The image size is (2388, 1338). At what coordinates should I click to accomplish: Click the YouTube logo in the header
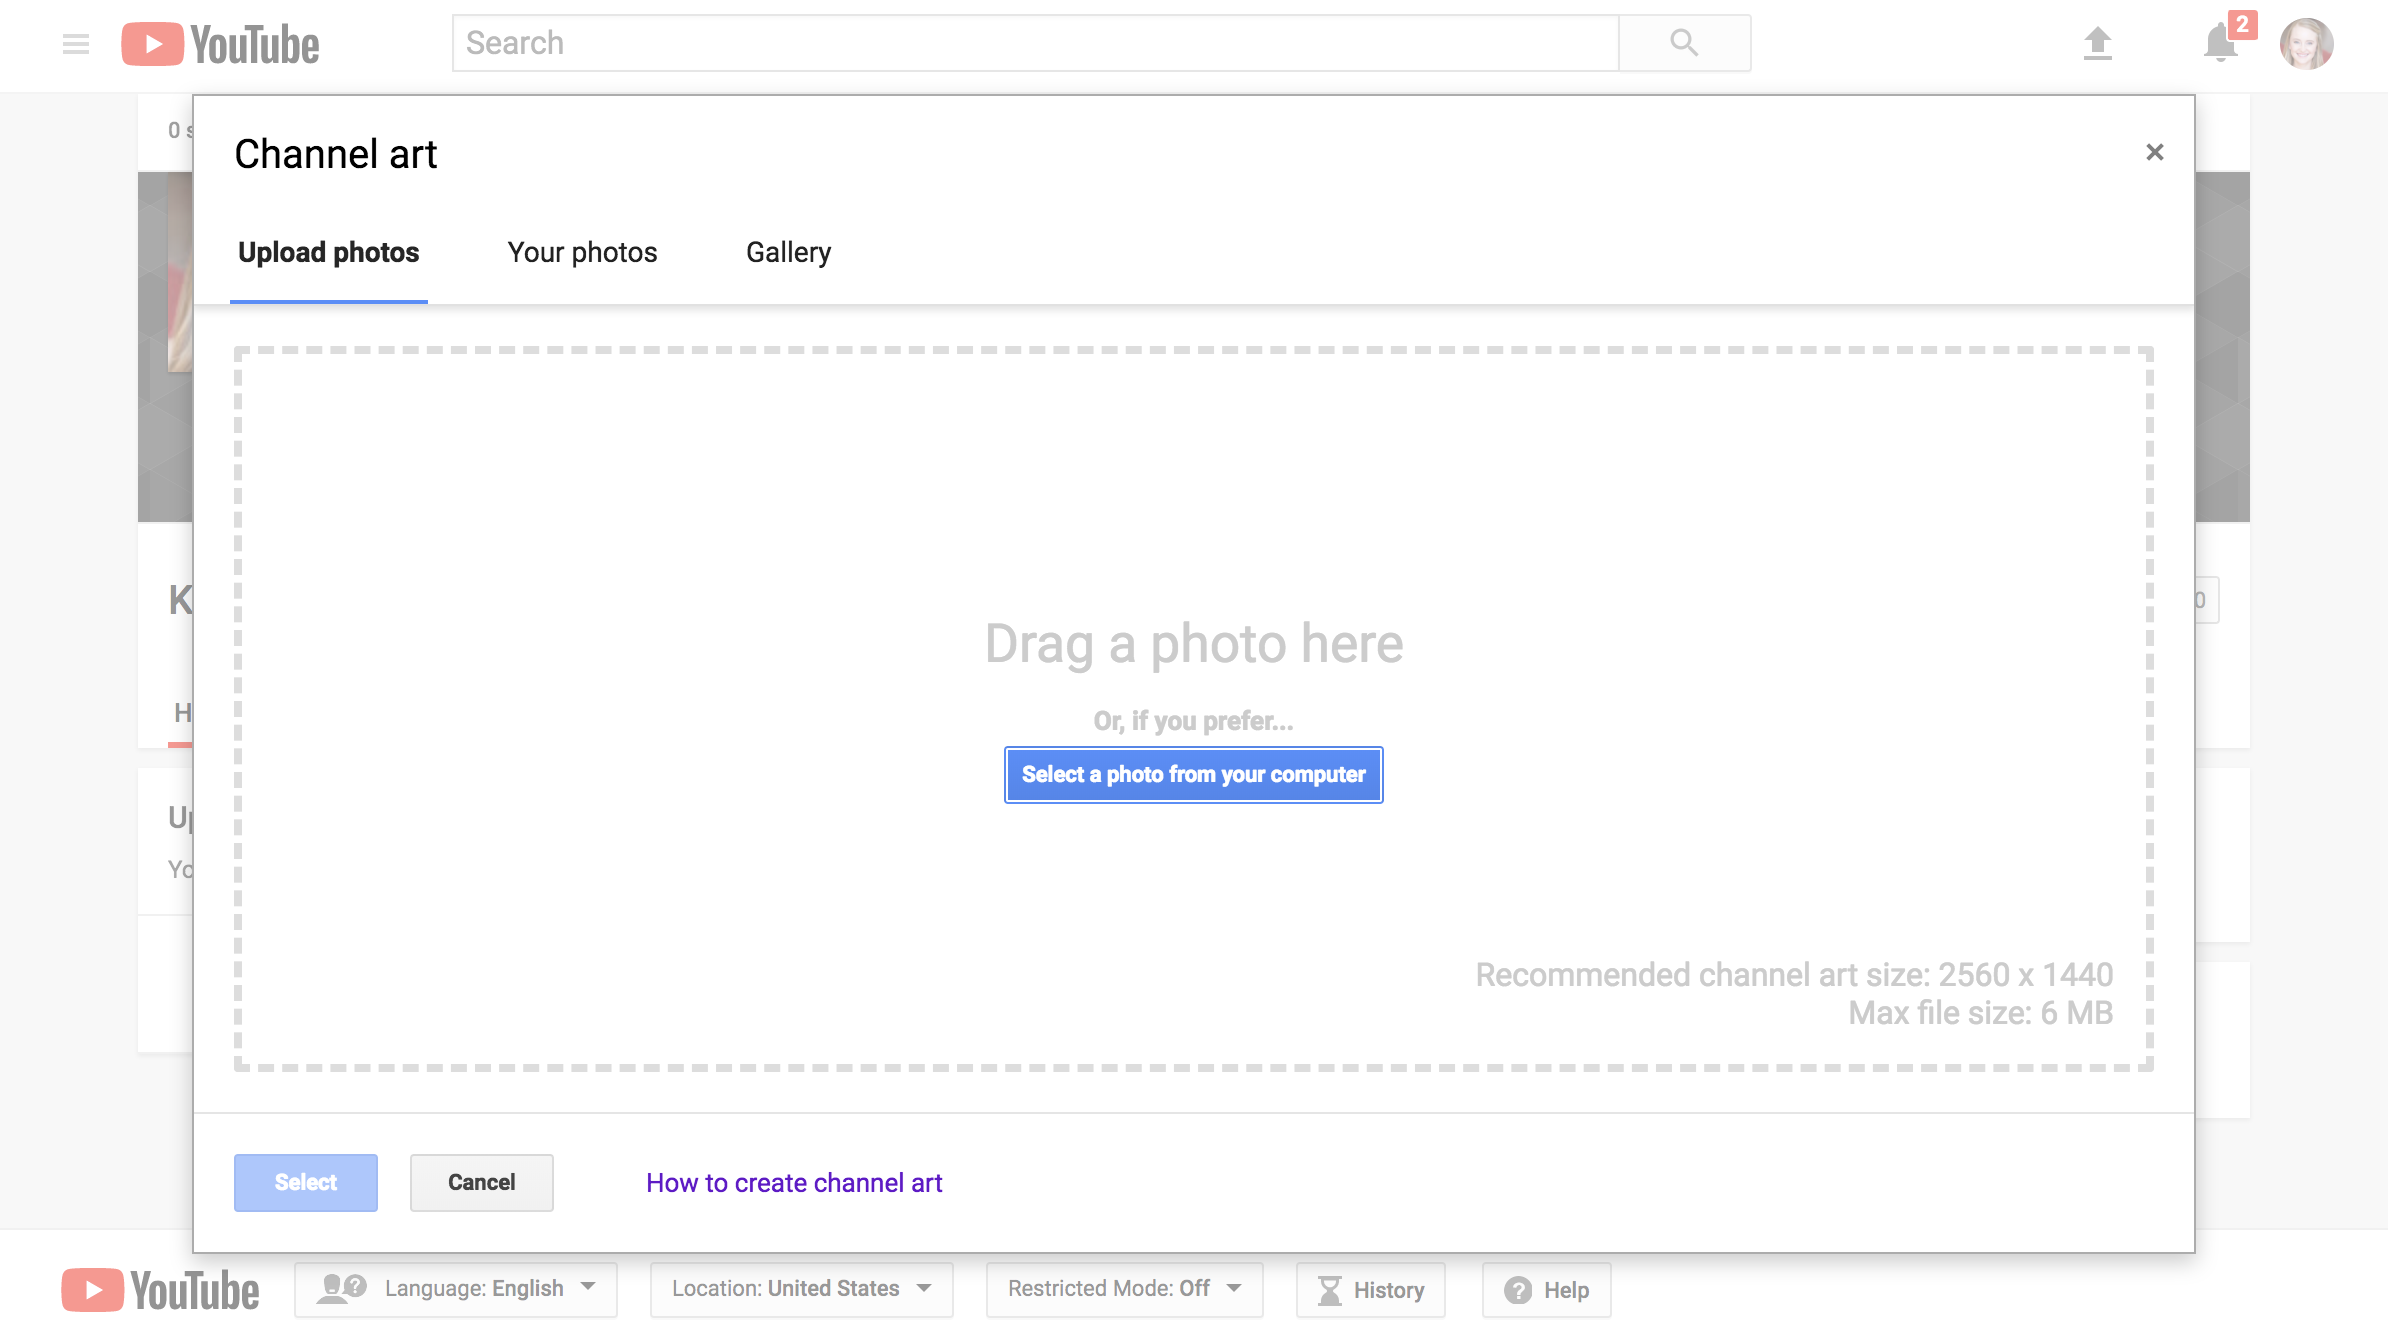221,44
